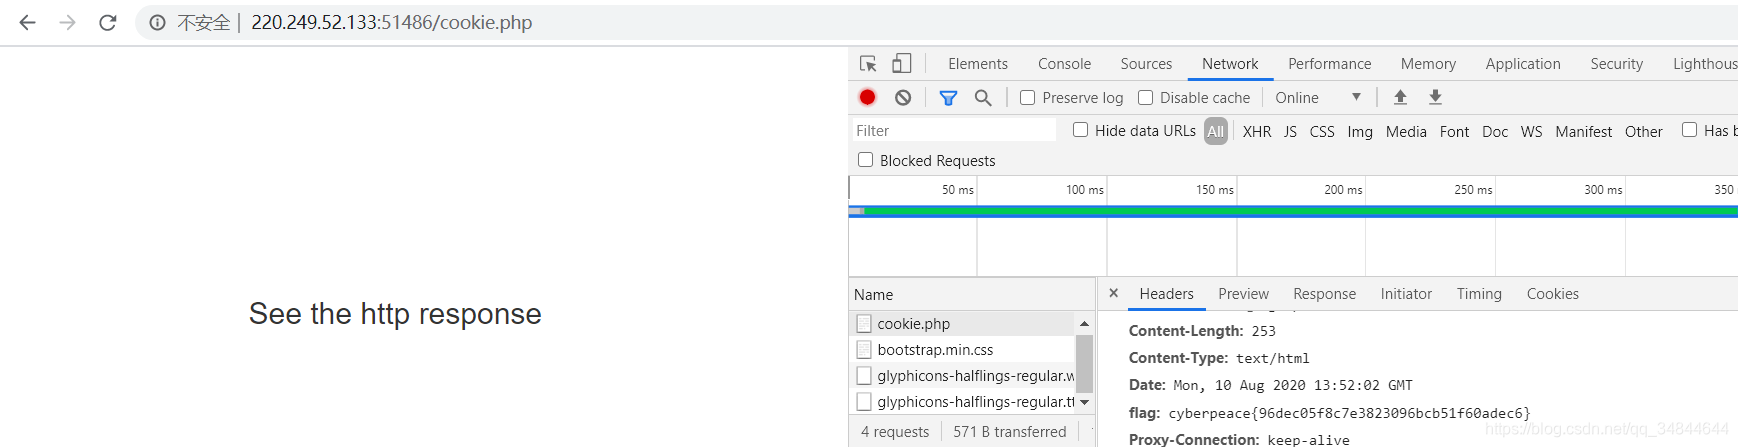This screenshot has height=447, width=1738.
Task: Select the glyphicons-halflings-regular.tt request row
Action: click(963, 402)
